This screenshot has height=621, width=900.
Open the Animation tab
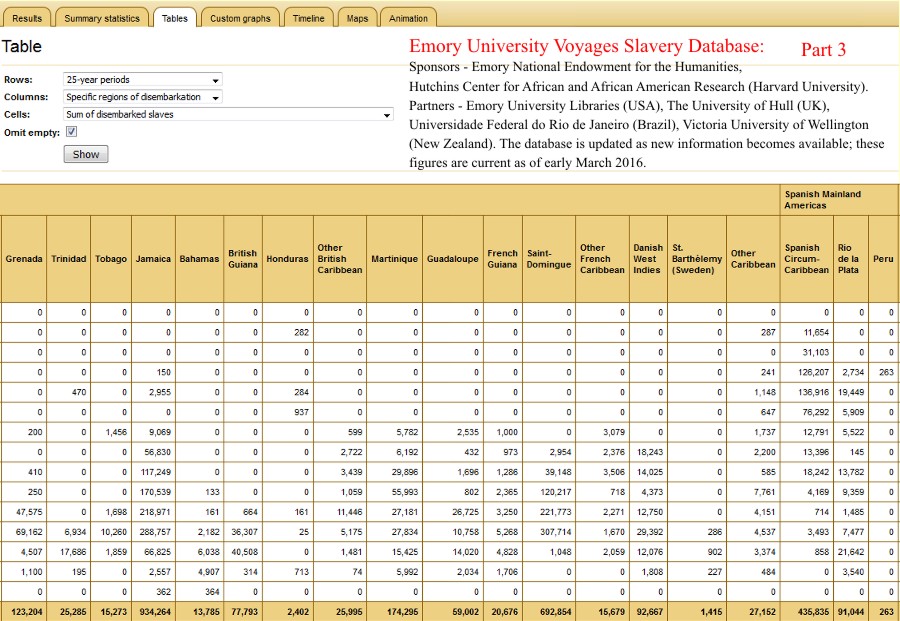coord(408,18)
